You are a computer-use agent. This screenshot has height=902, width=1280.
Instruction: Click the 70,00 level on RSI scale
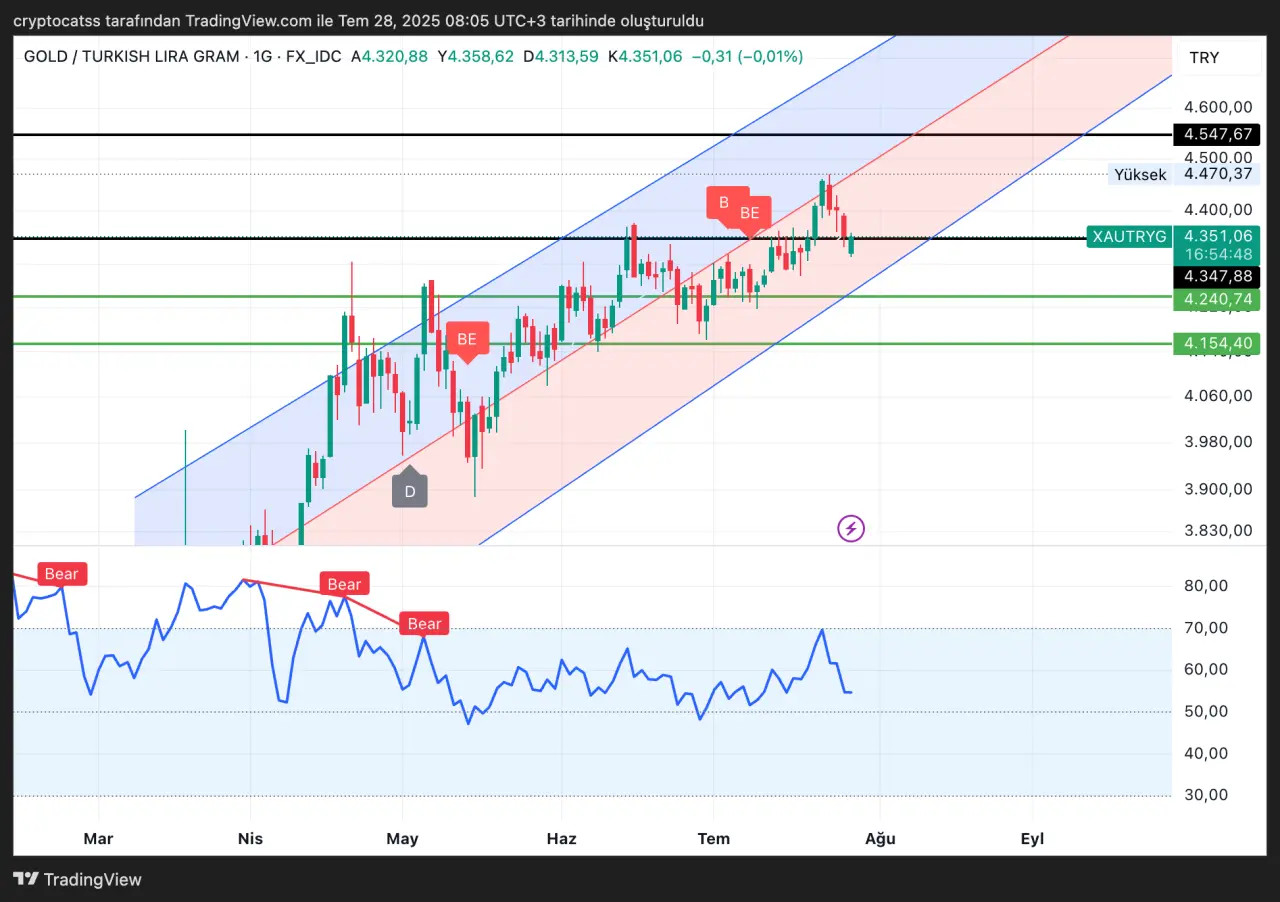(x=1205, y=628)
